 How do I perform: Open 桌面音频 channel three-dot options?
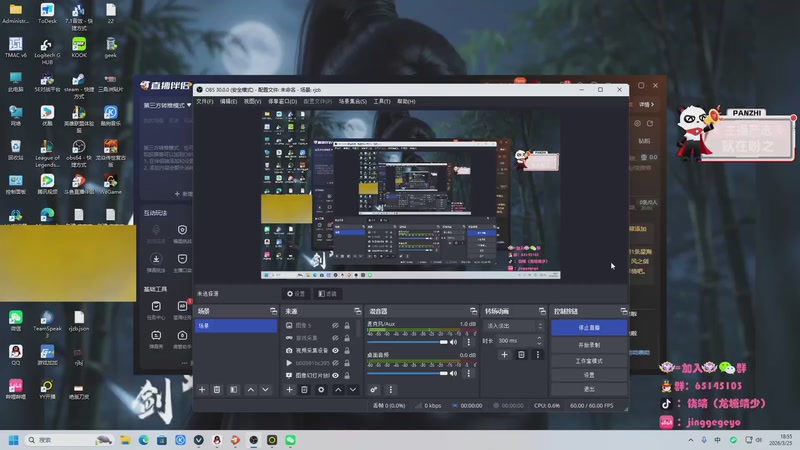[468, 373]
